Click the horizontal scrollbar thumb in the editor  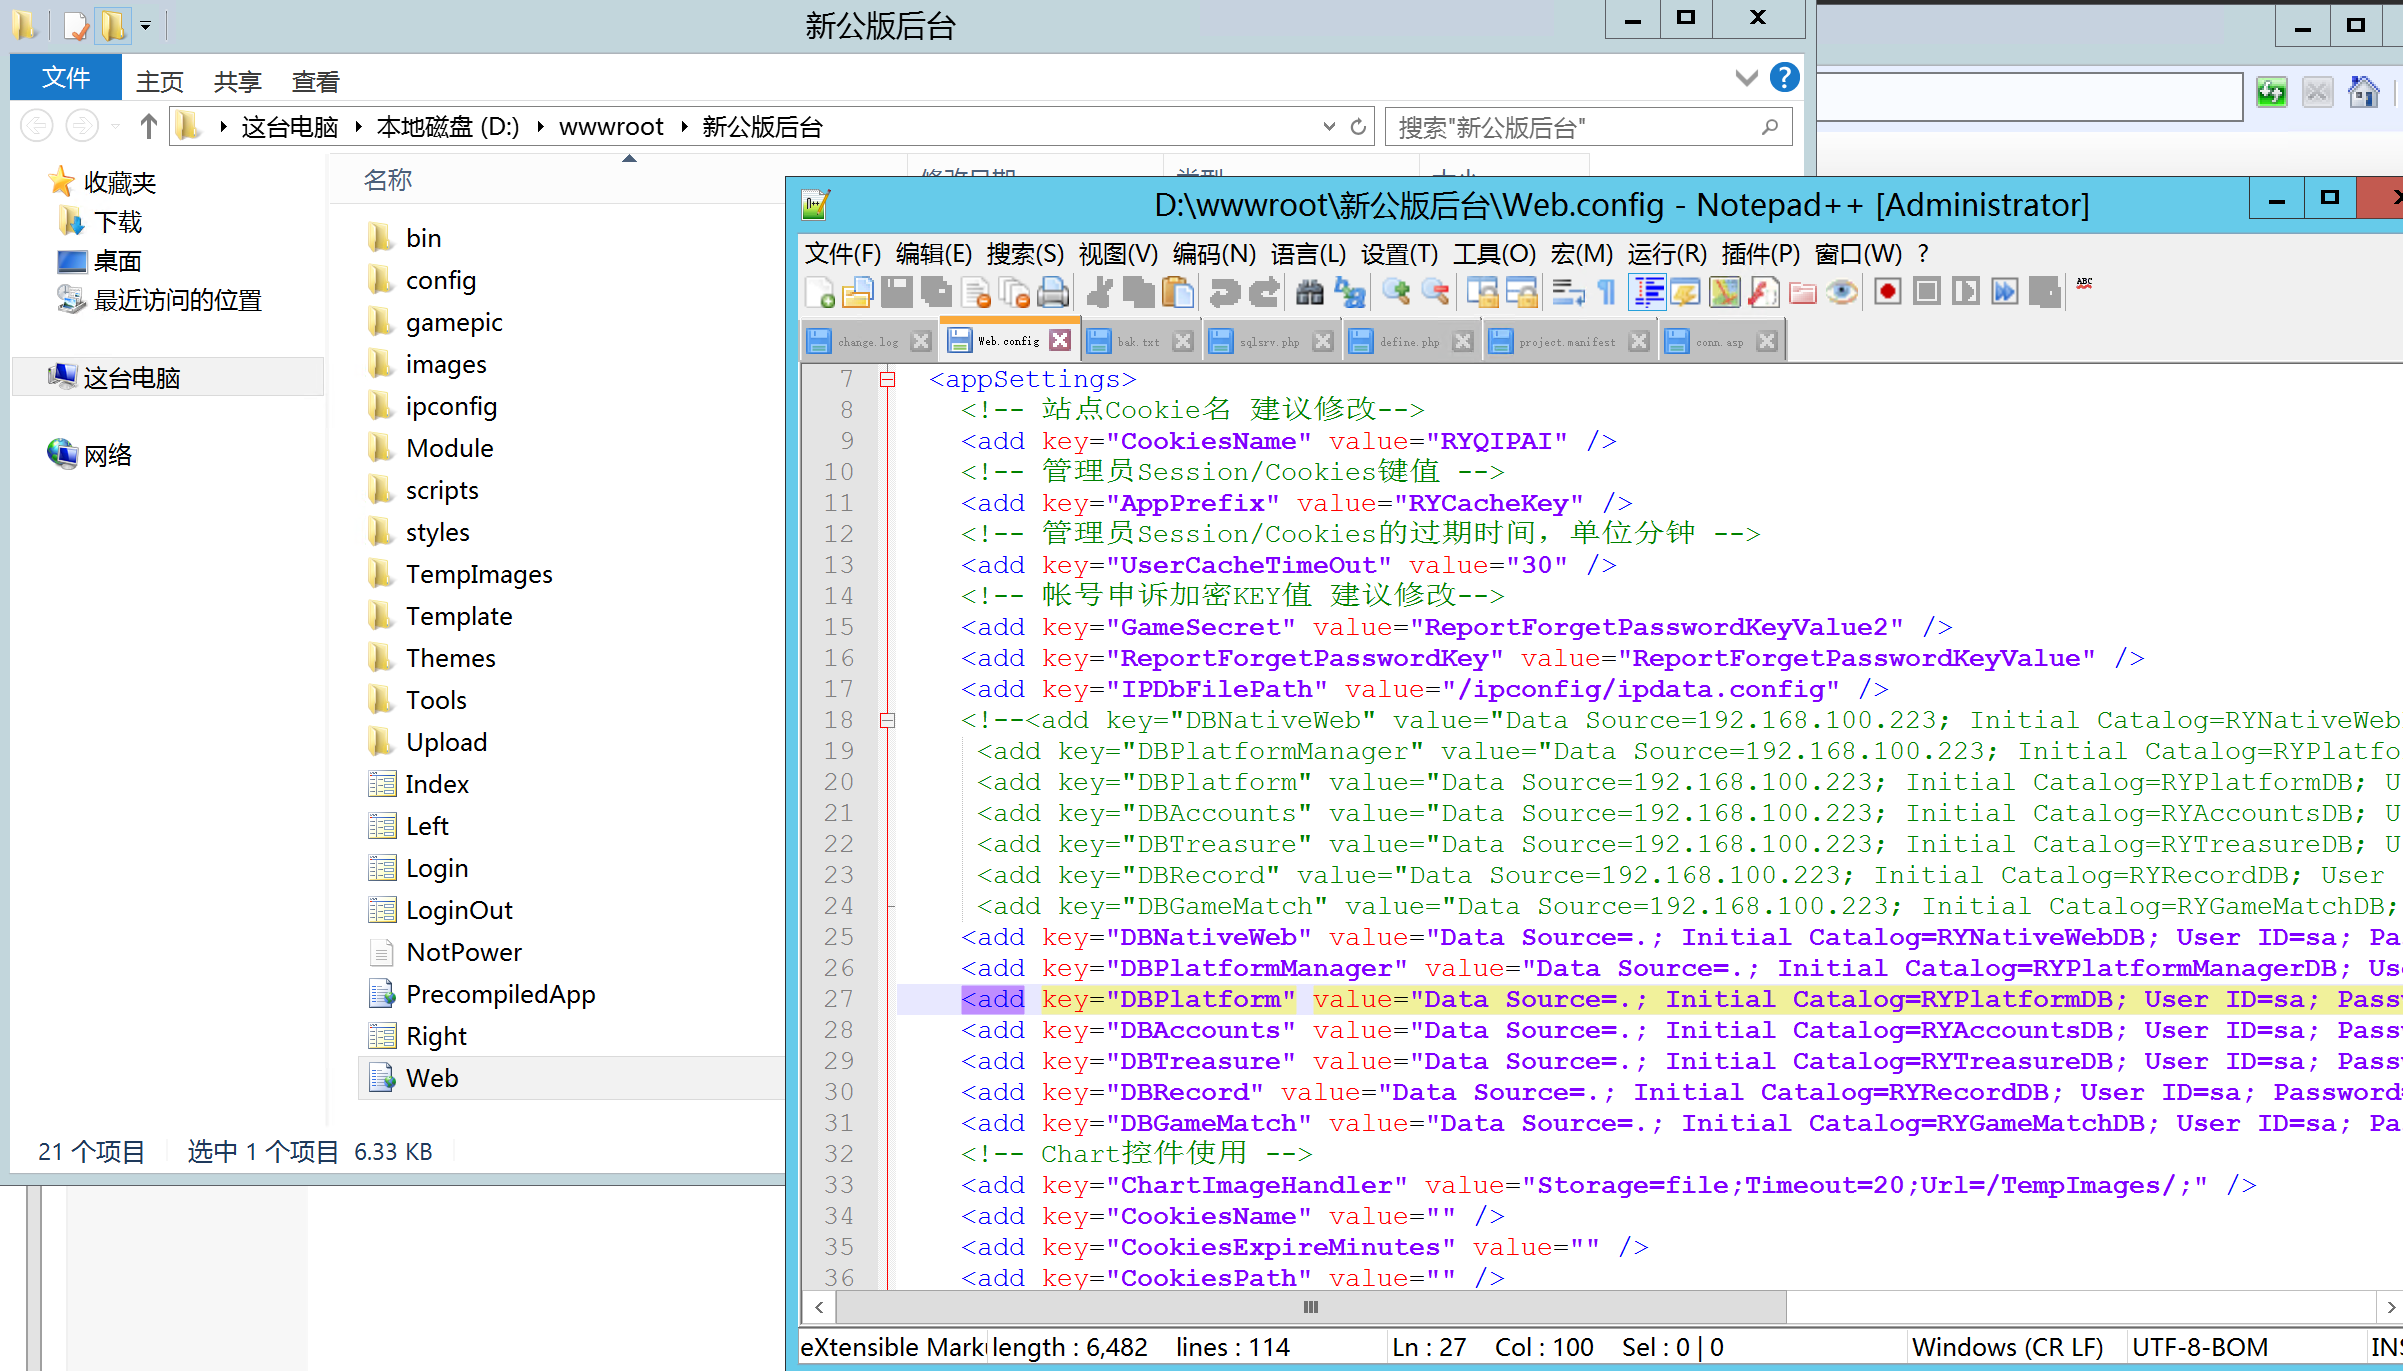pos(1310,1307)
